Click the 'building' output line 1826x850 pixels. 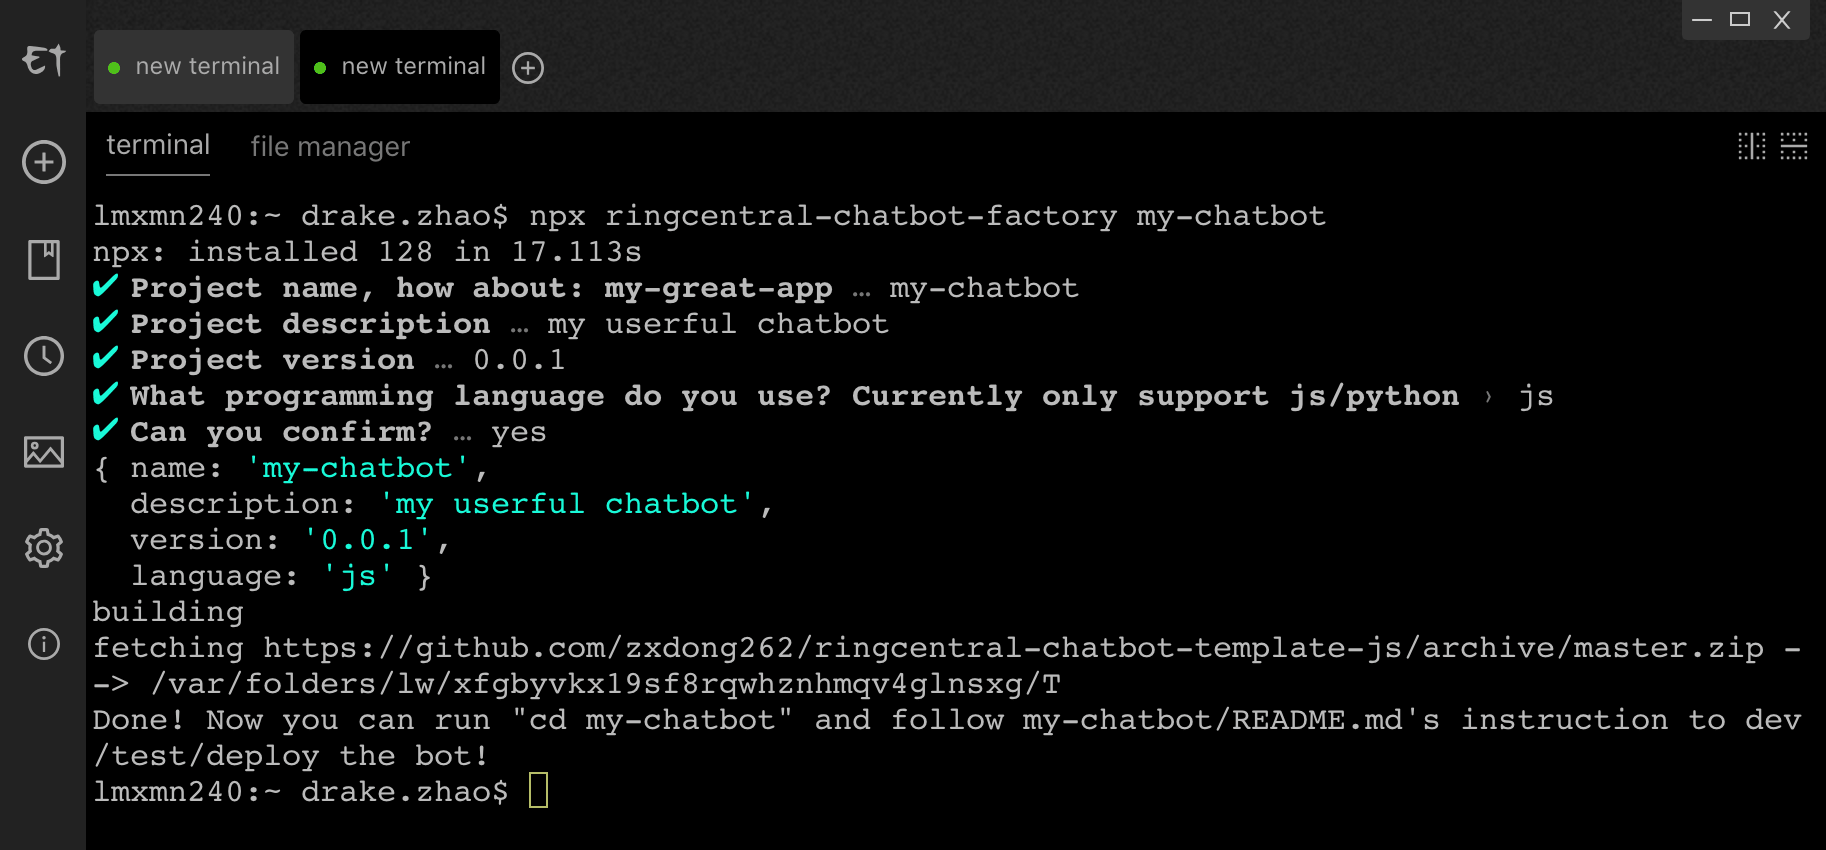168,612
